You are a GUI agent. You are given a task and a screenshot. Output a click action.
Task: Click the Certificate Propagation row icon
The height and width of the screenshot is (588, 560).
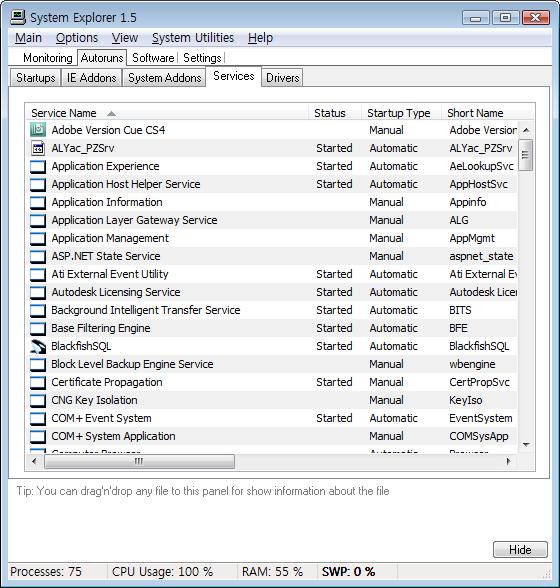click(x=38, y=382)
